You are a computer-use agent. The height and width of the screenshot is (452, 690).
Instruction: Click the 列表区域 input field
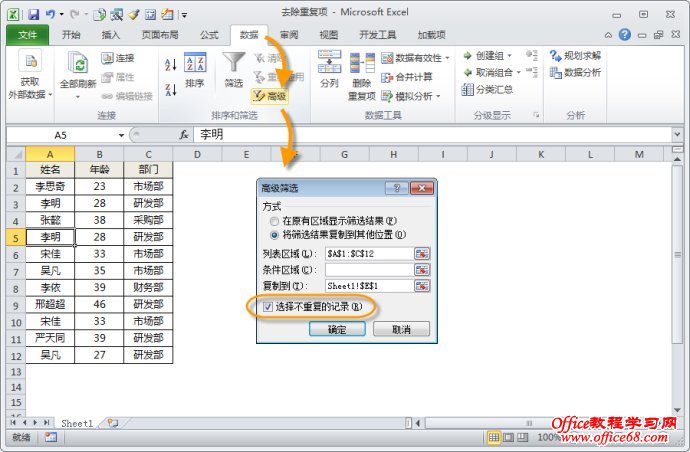(369, 254)
